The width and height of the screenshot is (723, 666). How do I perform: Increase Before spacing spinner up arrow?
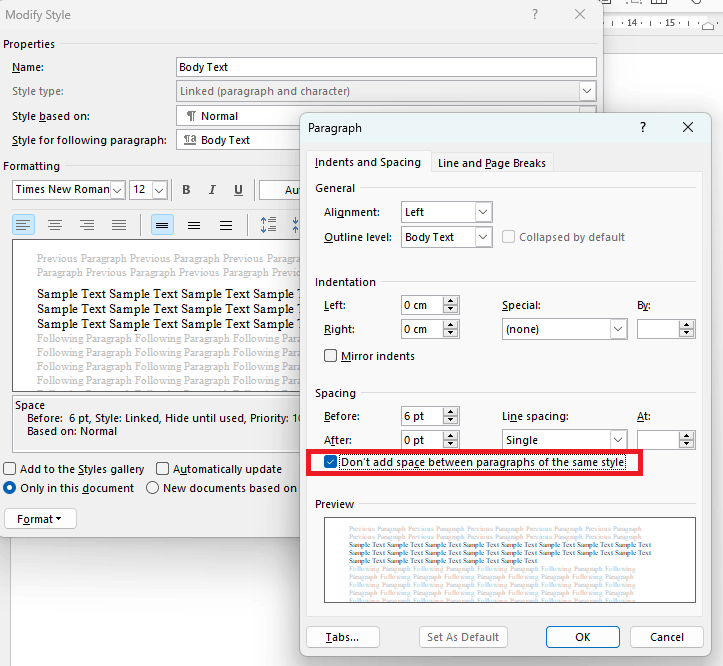click(x=450, y=412)
